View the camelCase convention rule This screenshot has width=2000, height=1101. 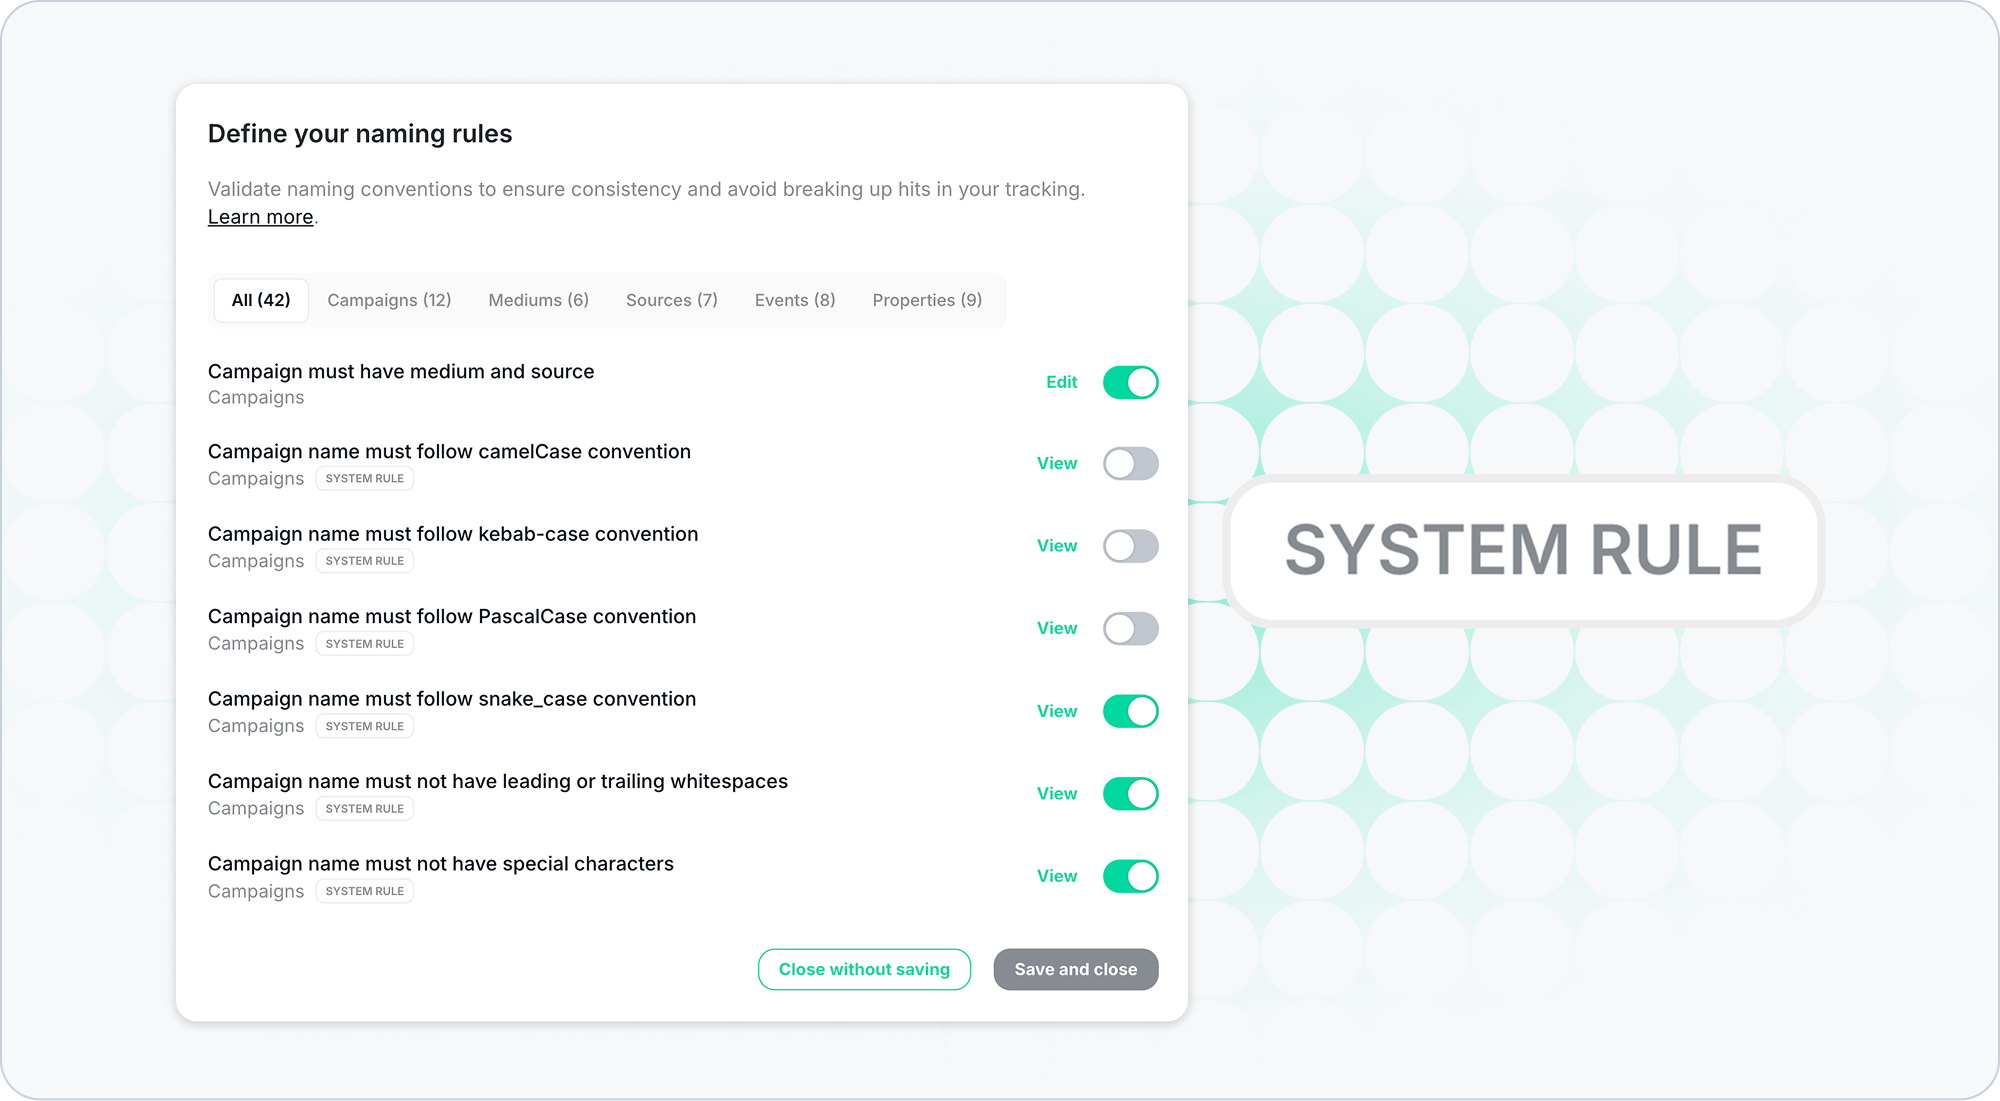click(1056, 464)
